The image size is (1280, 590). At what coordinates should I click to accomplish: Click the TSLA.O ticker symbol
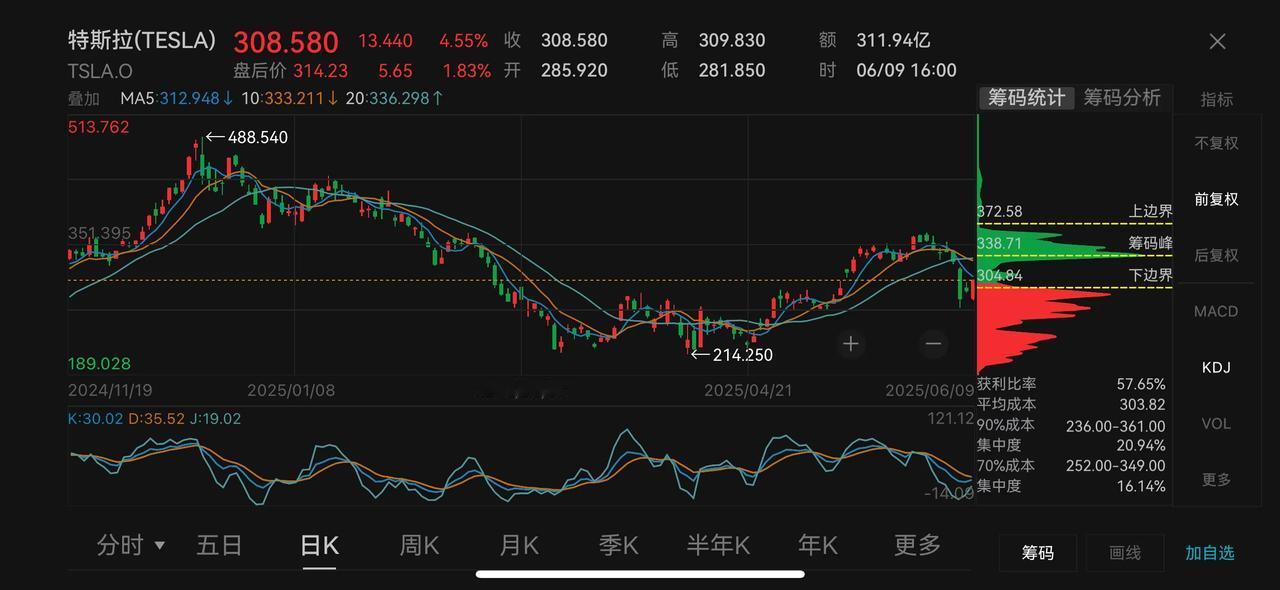pyautogui.click(x=100, y=71)
